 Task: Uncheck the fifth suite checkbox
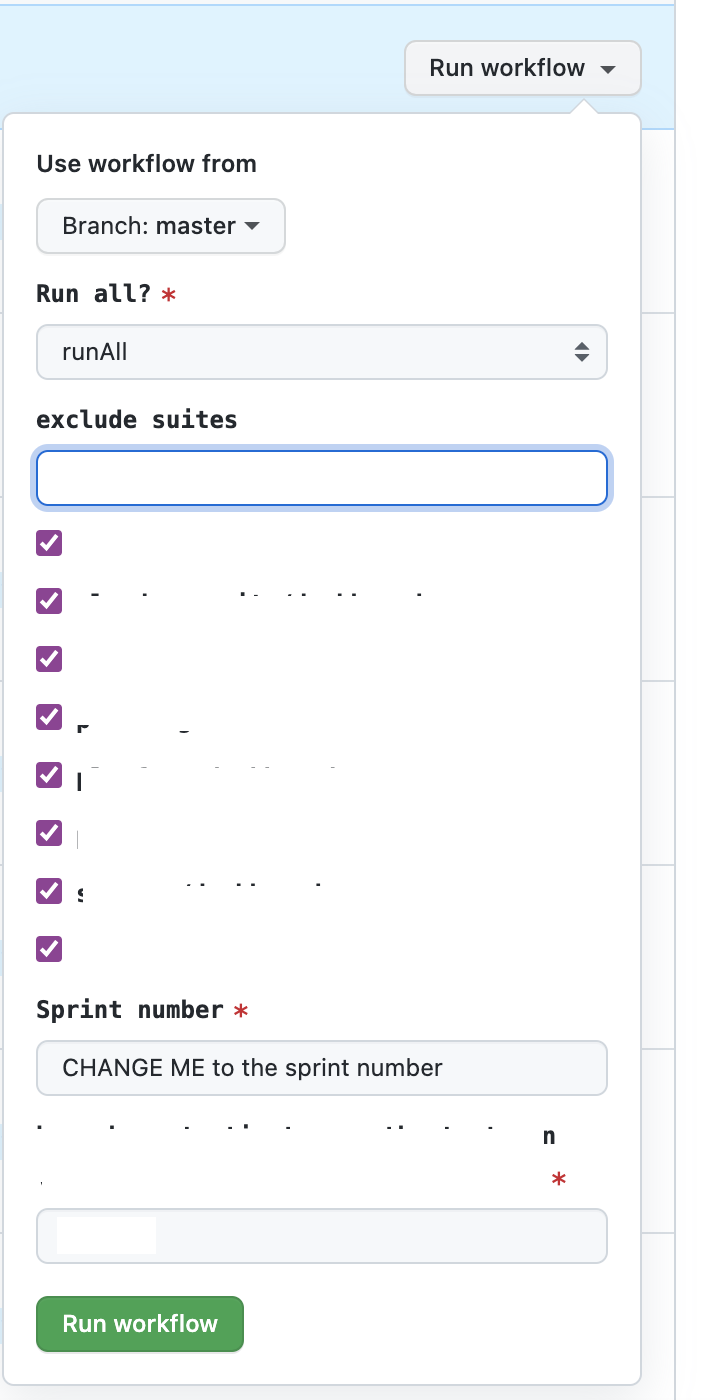[49, 774]
